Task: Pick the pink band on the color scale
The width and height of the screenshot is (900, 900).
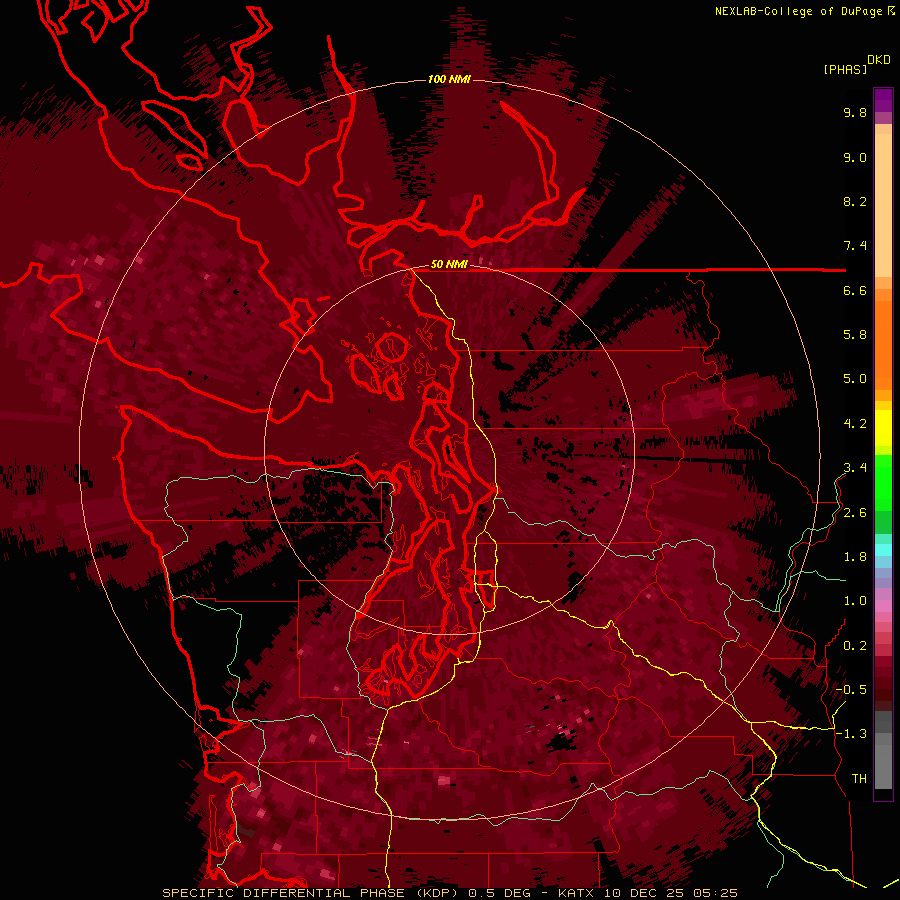Action: pyautogui.click(x=883, y=606)
